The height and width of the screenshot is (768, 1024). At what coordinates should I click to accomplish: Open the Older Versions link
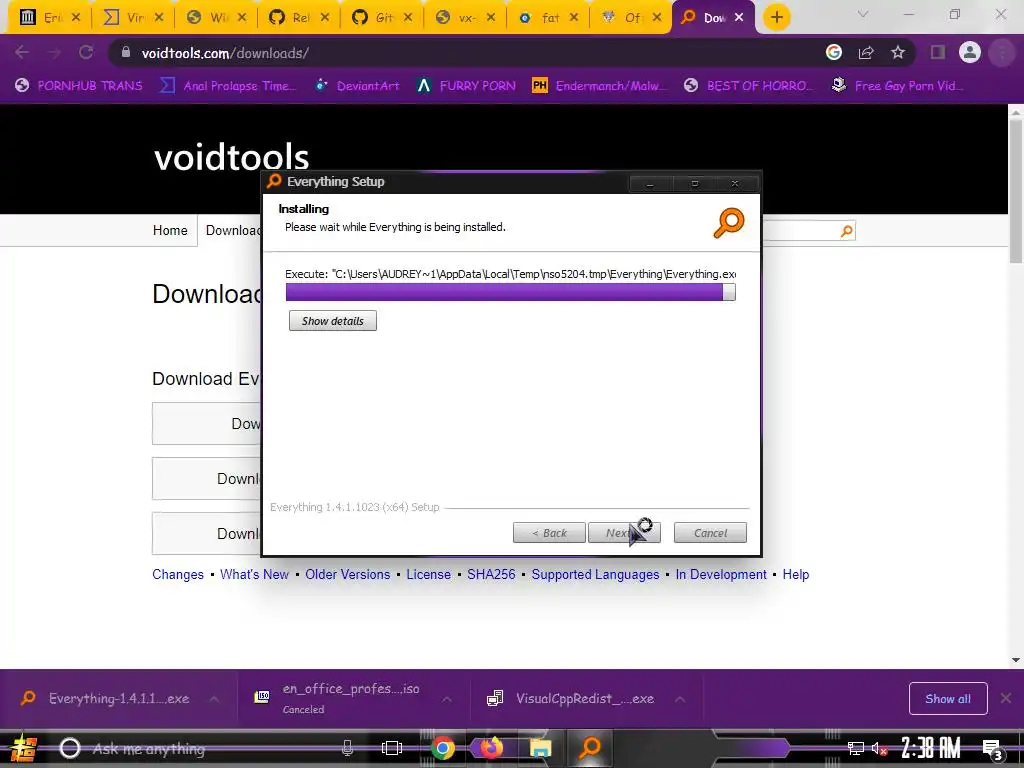[347, 575]
